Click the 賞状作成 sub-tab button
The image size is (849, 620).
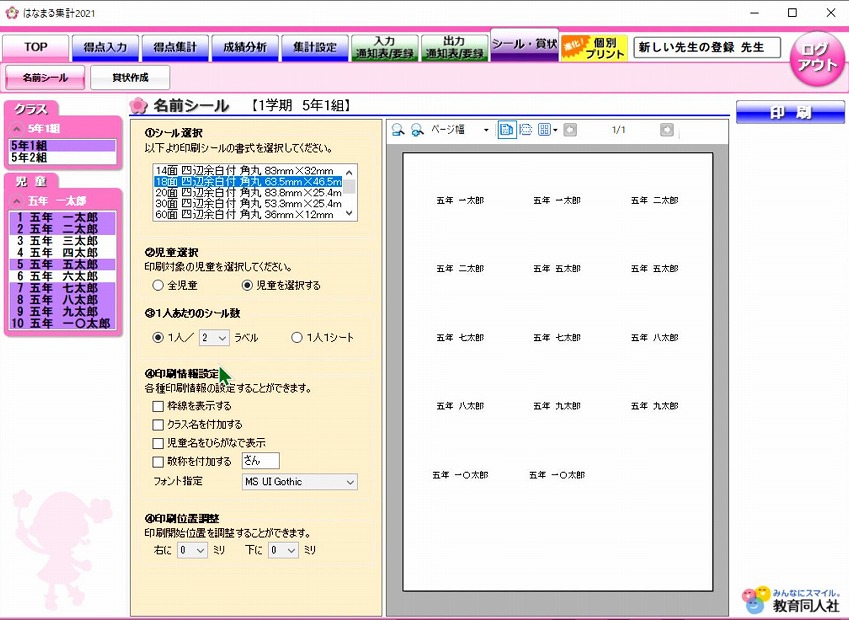(x=130, y=77)
